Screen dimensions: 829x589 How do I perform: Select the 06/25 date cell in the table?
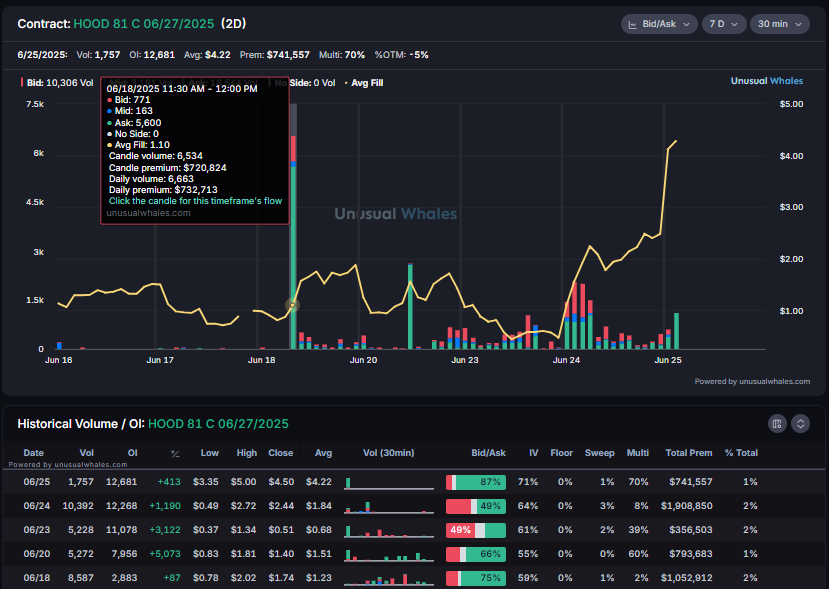pyautogui.click(x=36, y=482)
